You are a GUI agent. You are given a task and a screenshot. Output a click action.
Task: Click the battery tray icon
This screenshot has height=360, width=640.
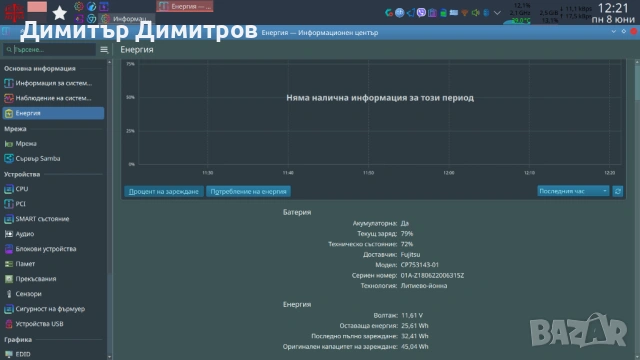[x=443, y=13]
